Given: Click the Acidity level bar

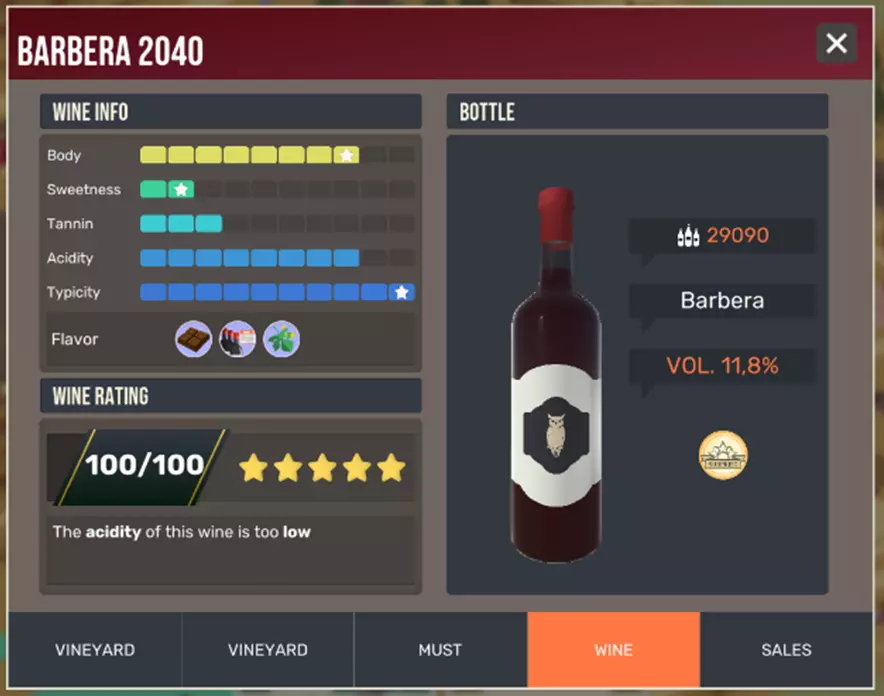Looking at the screenshot, I should click(x=277, y=258).
